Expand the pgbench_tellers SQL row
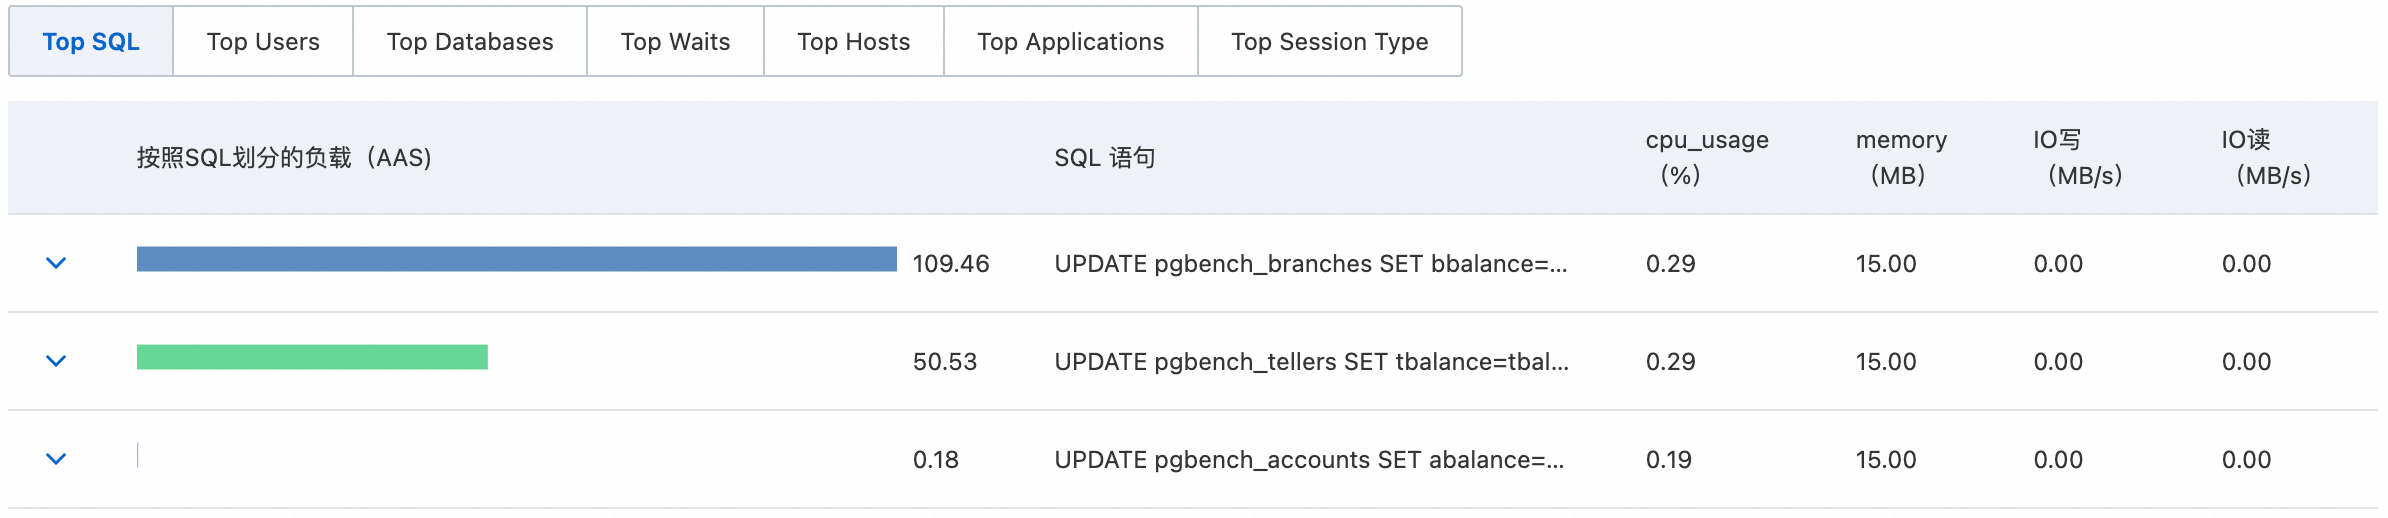2388x518 pixels. [56, 361]
